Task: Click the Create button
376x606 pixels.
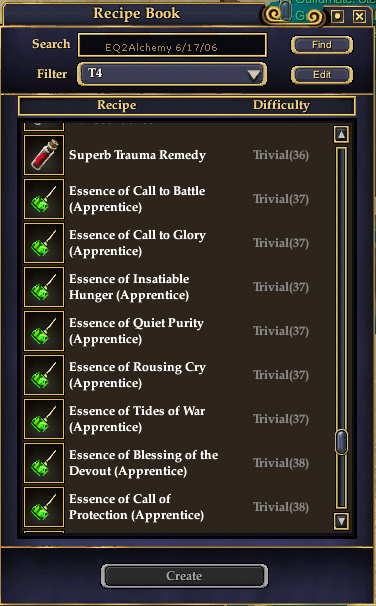Action: (184, 576)
